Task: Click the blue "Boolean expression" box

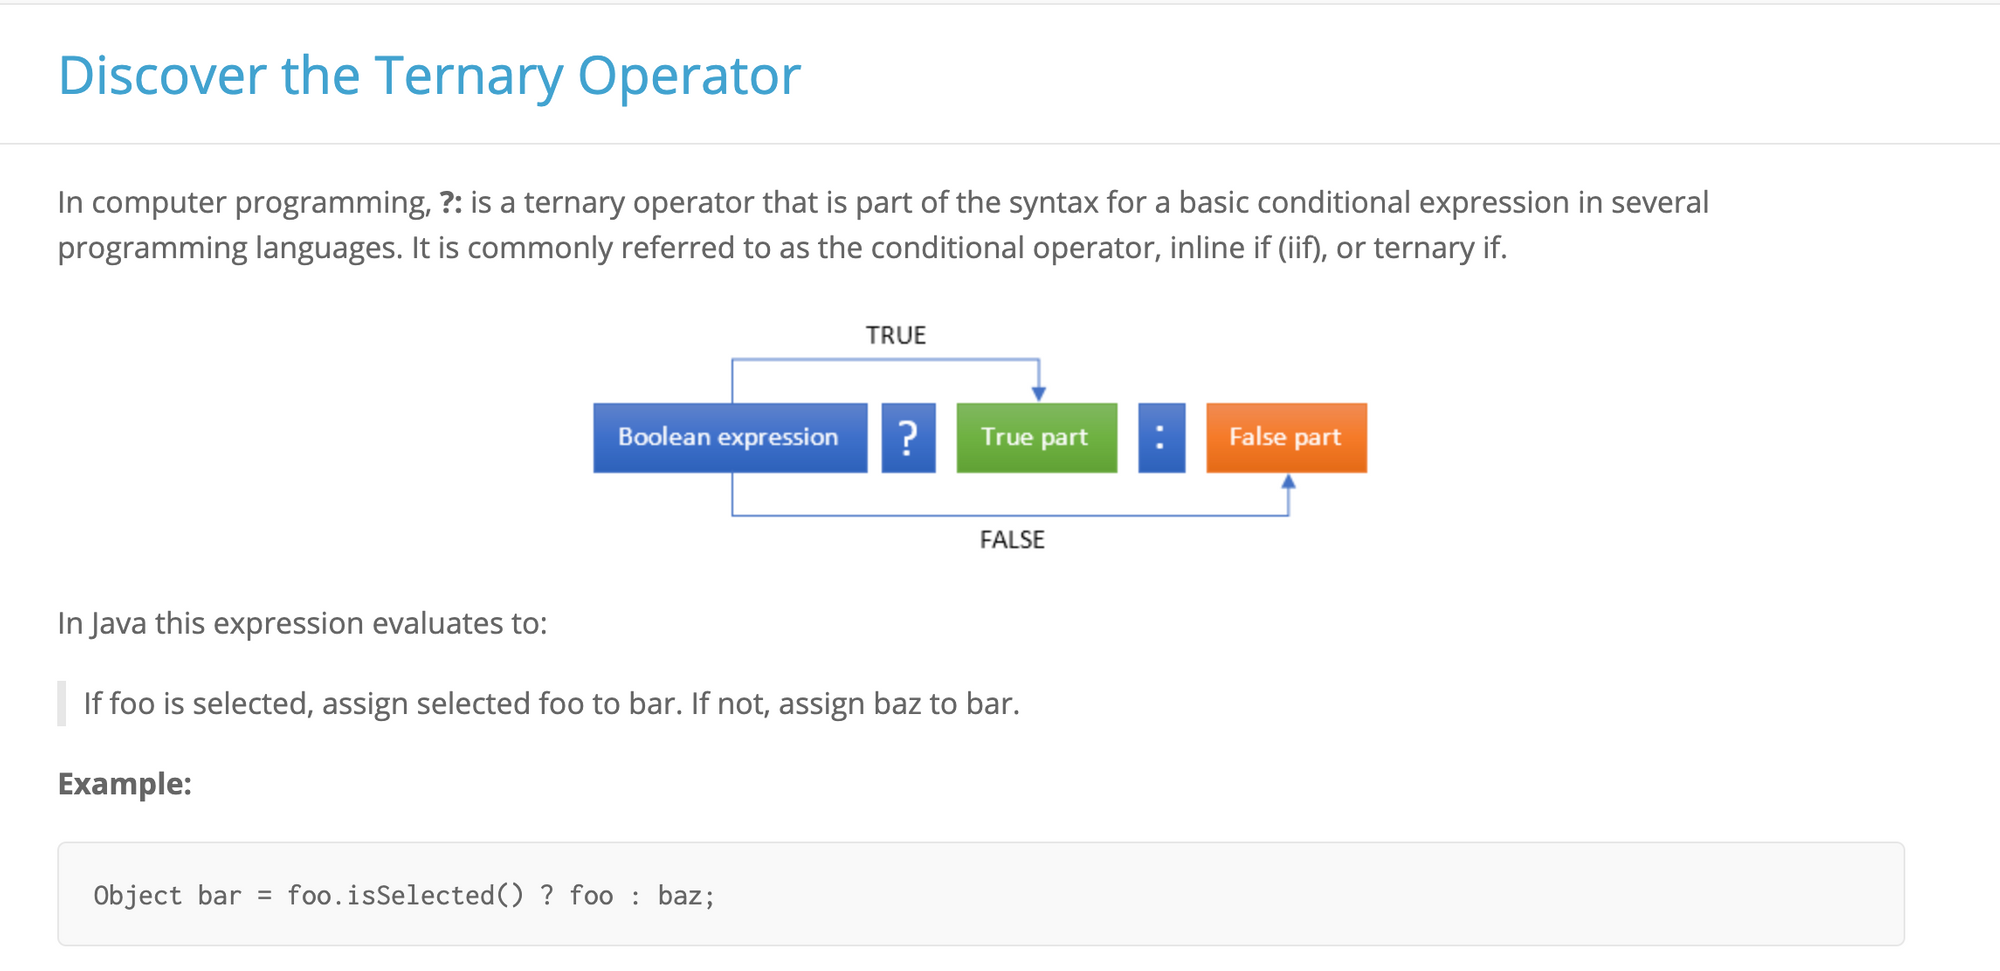Action: pos(729,438)
